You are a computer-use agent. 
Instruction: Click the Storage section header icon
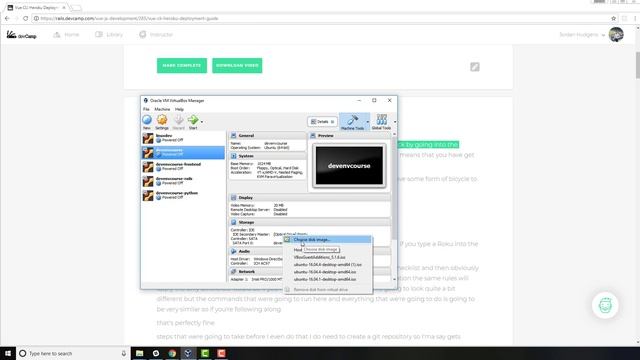click(233, 222)
